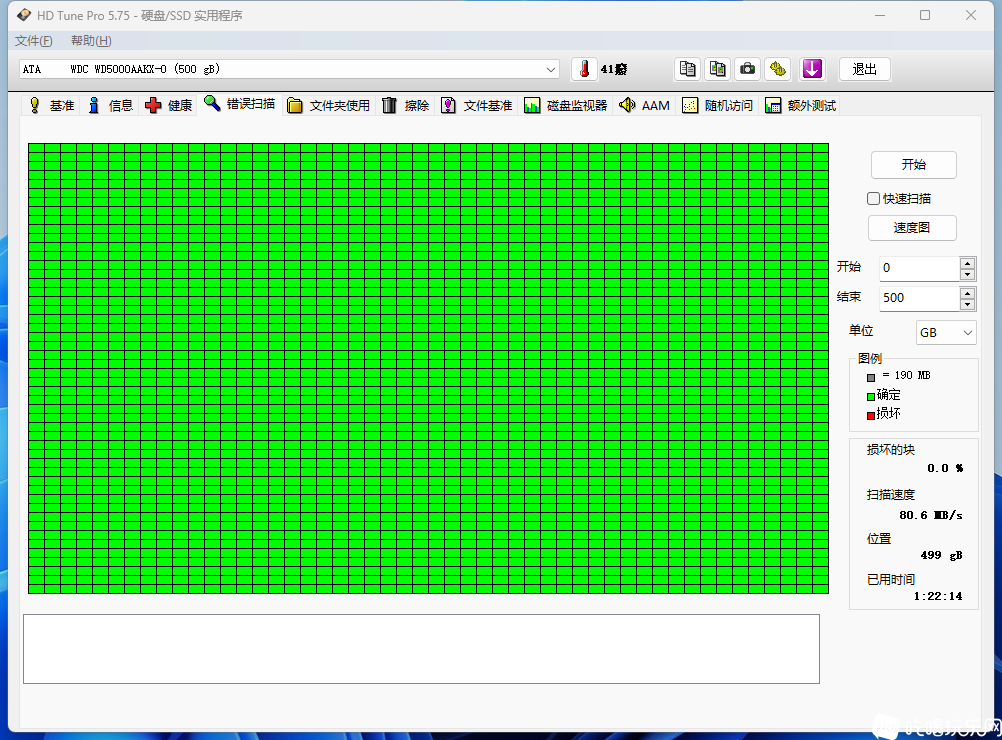Viewport: 1002px width, 740px height.
Task: Click the gray 190 MB legend swatch
Action: pos(870,378)
